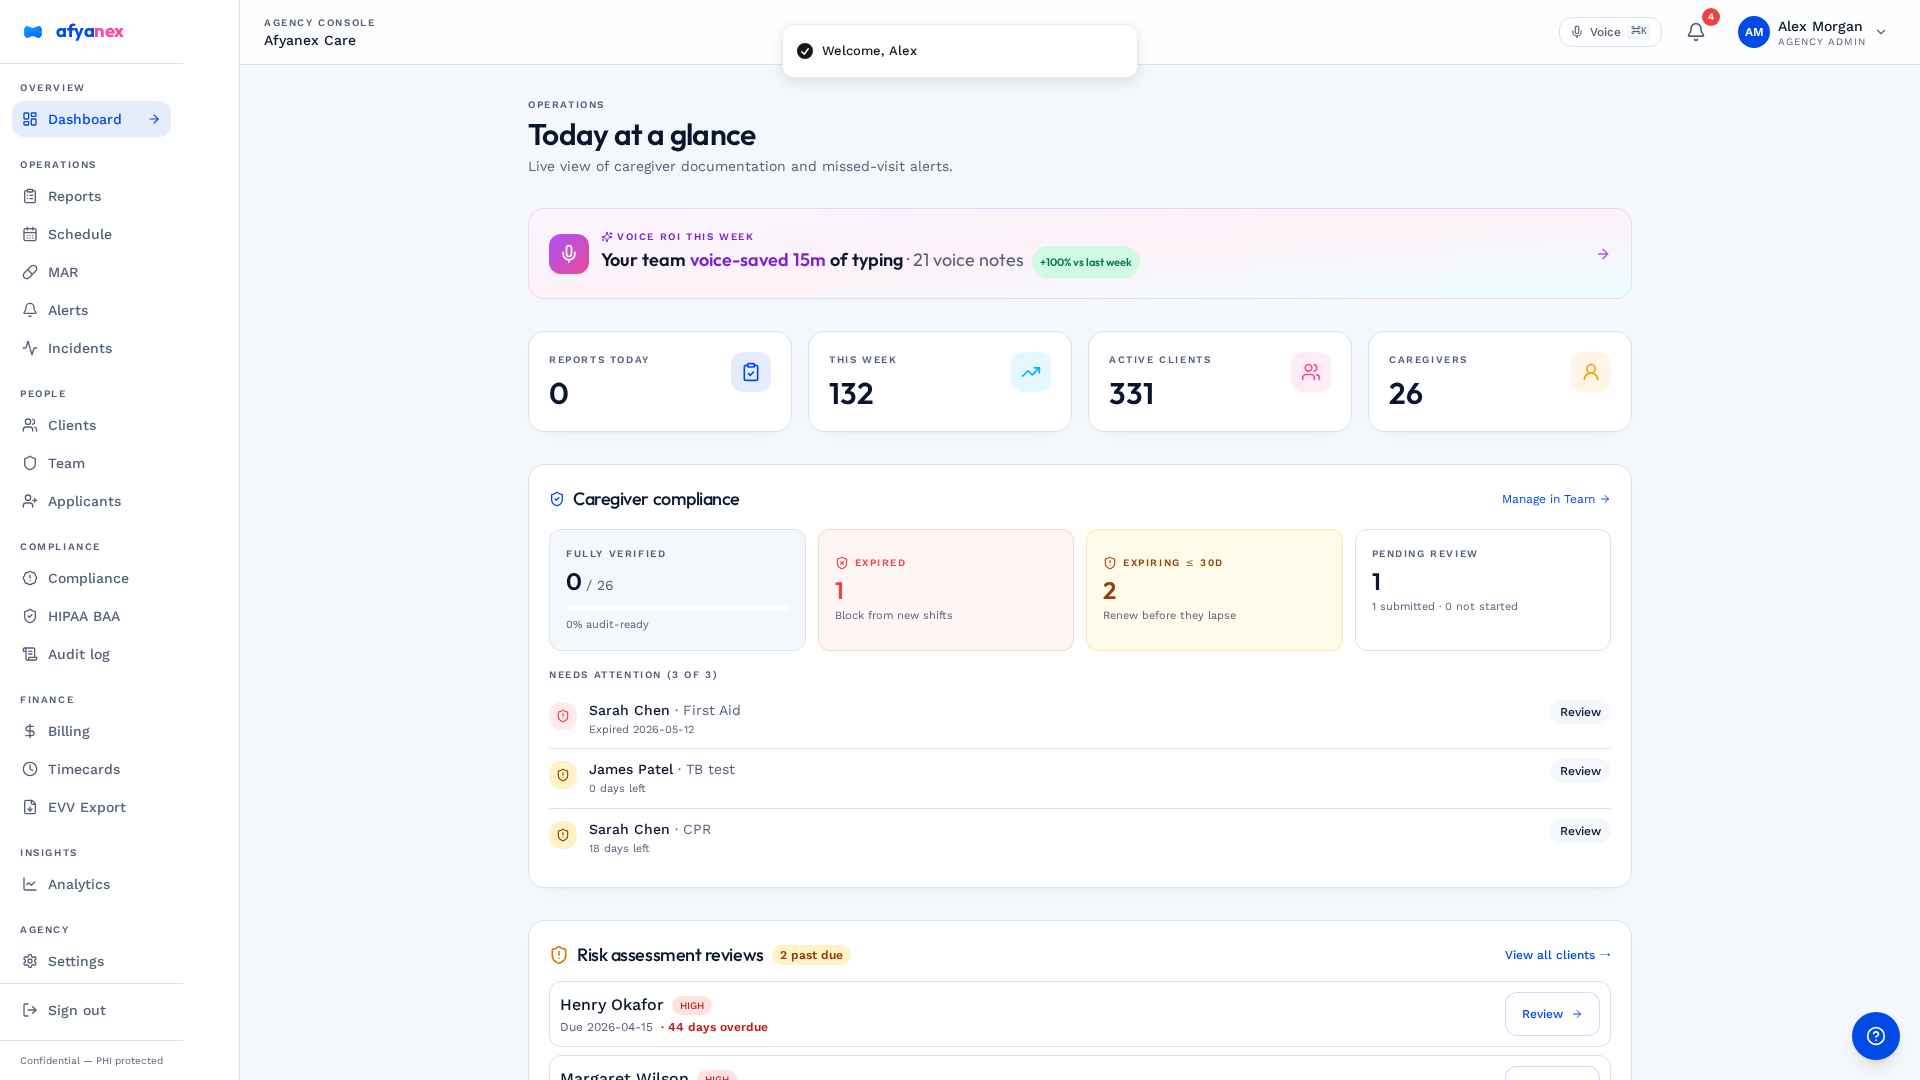
Task: Click the Welcome toast checkmark icon
Action: [x=805, y=51]
